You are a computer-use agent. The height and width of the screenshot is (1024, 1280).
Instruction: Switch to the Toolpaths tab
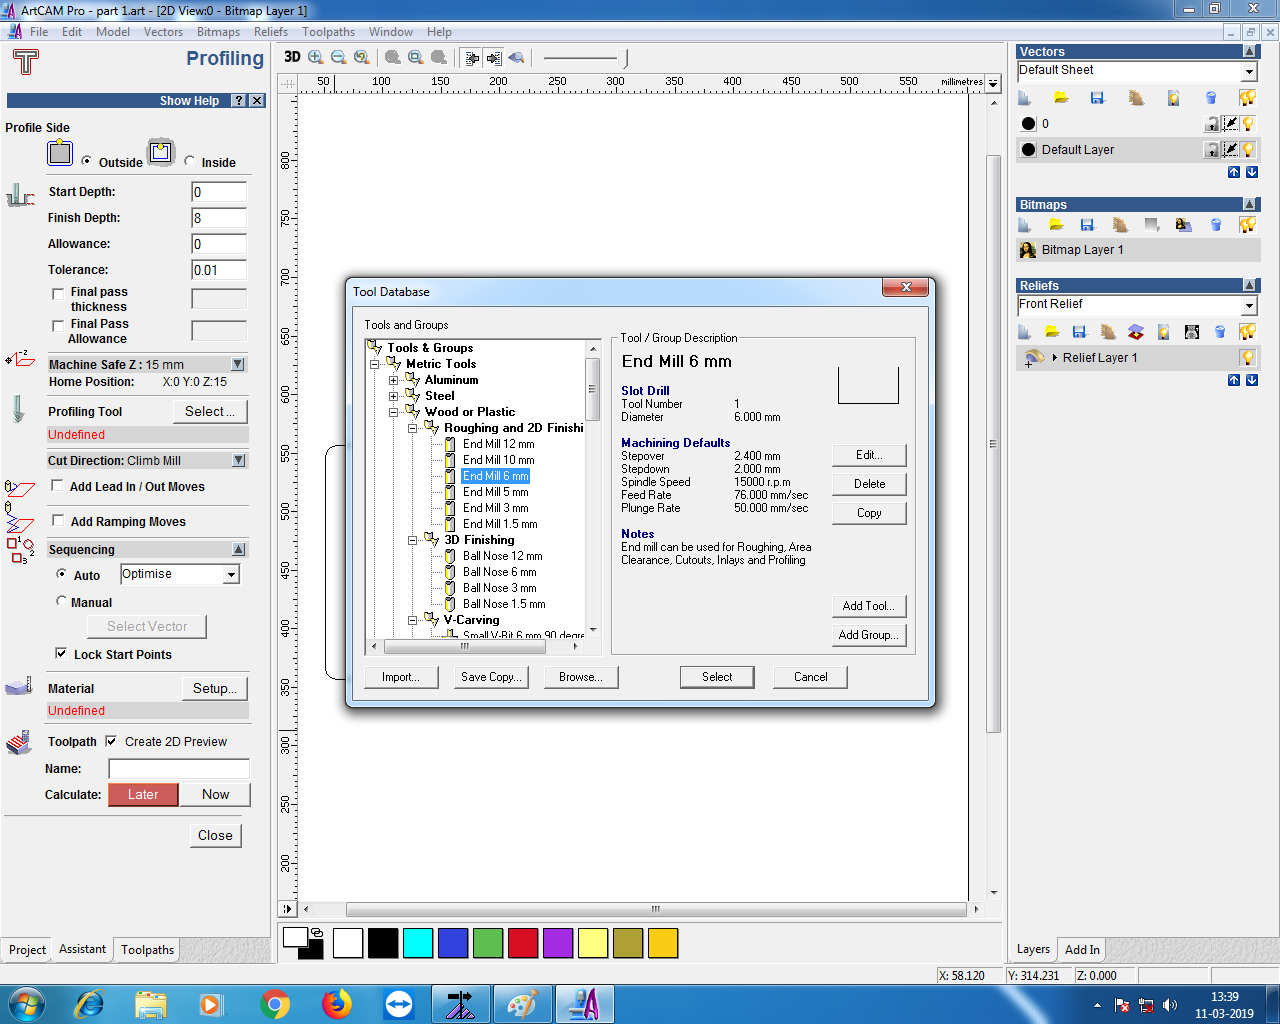click(148, 950)
